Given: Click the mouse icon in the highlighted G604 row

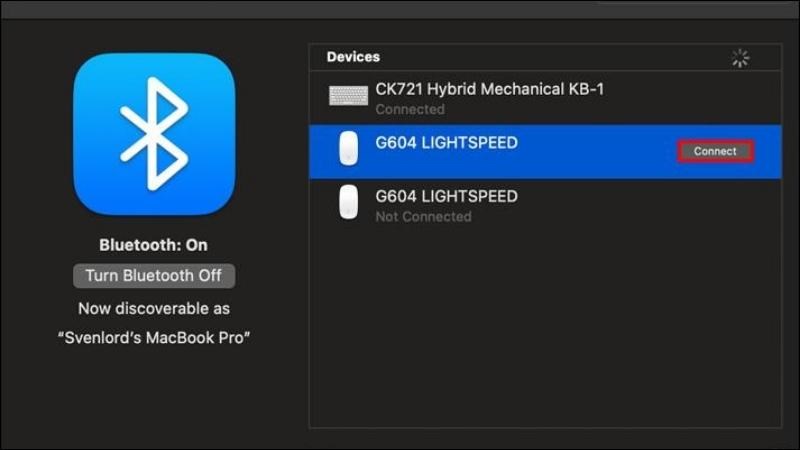Looking at the screenshot, I should [348, 148].
